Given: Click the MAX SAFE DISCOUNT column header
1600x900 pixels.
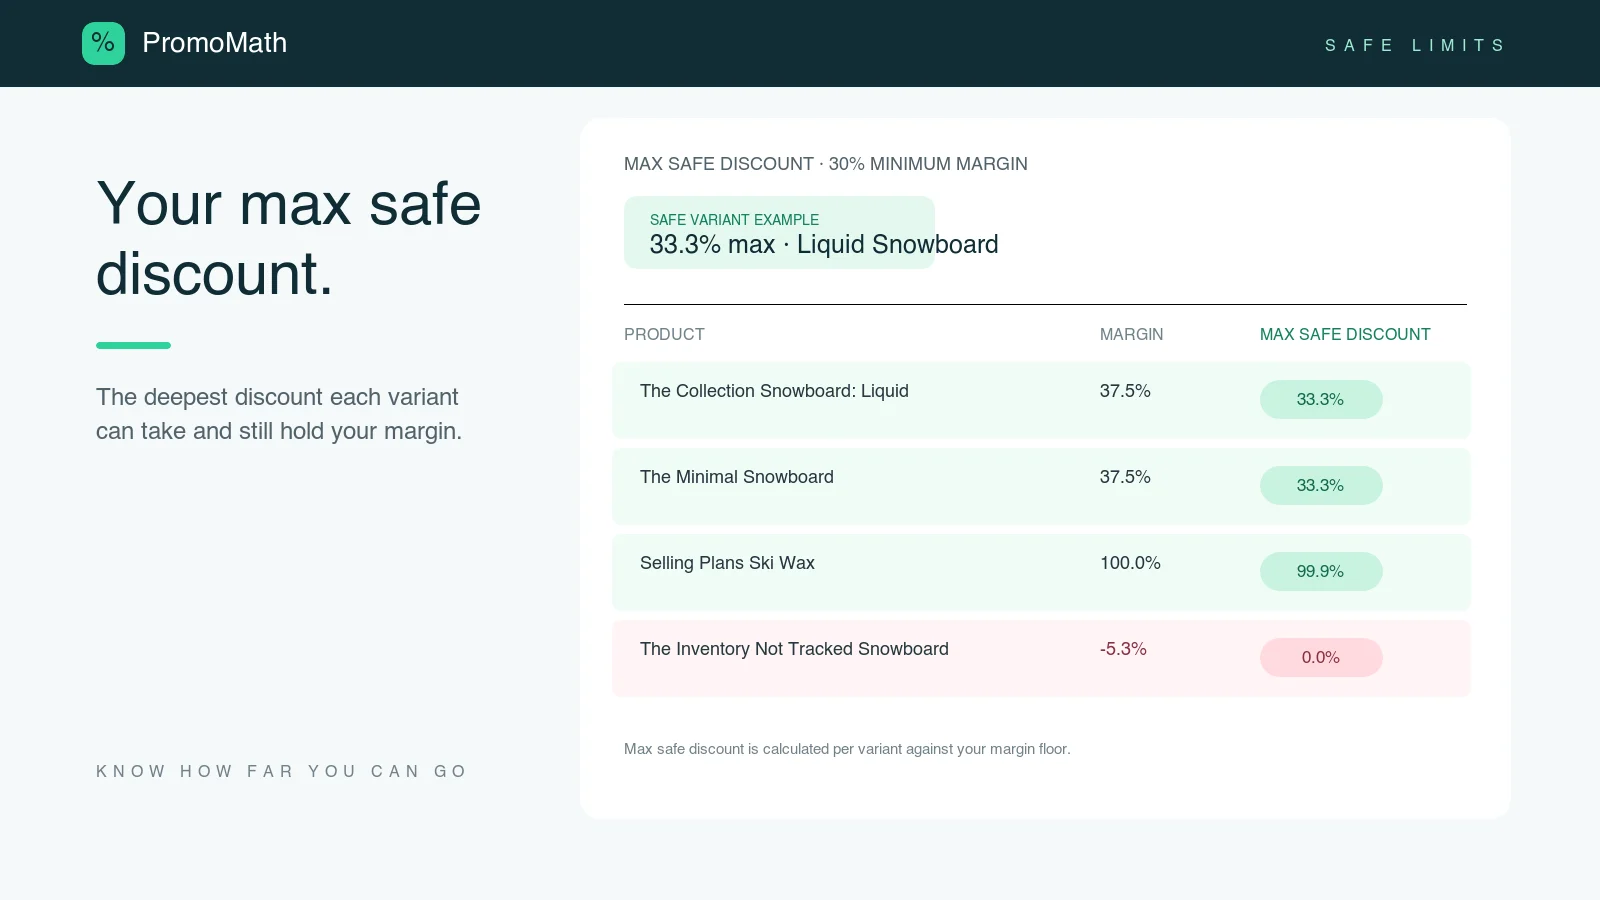Looking at the screenshot, I should tap(1345, 334).
